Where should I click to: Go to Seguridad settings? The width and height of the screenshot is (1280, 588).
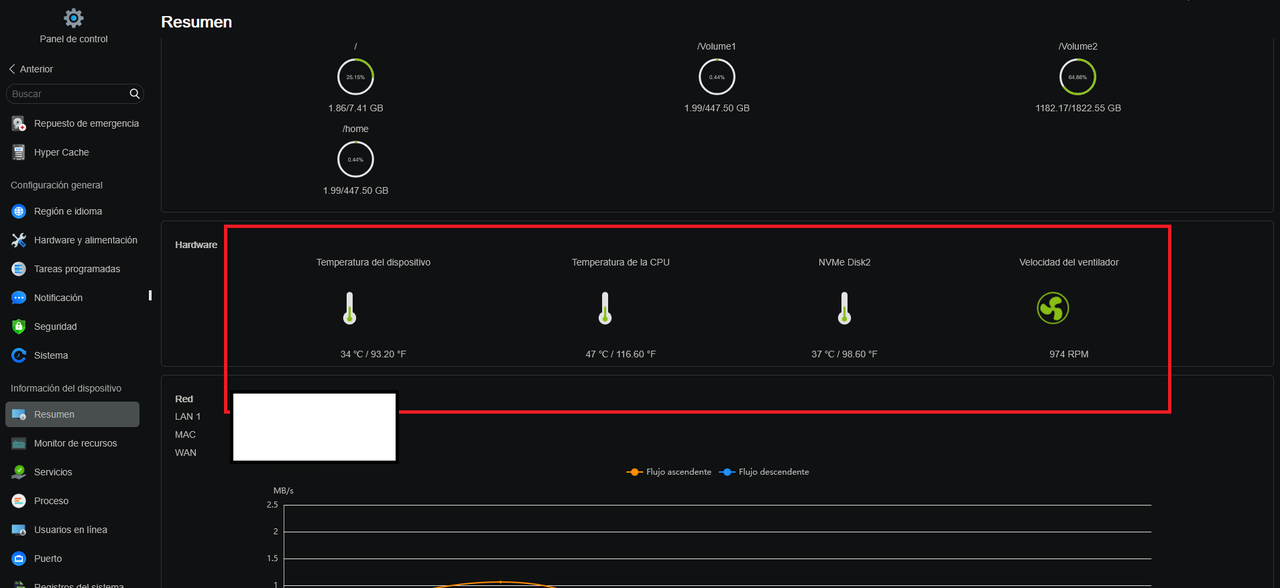pos(72,327)
